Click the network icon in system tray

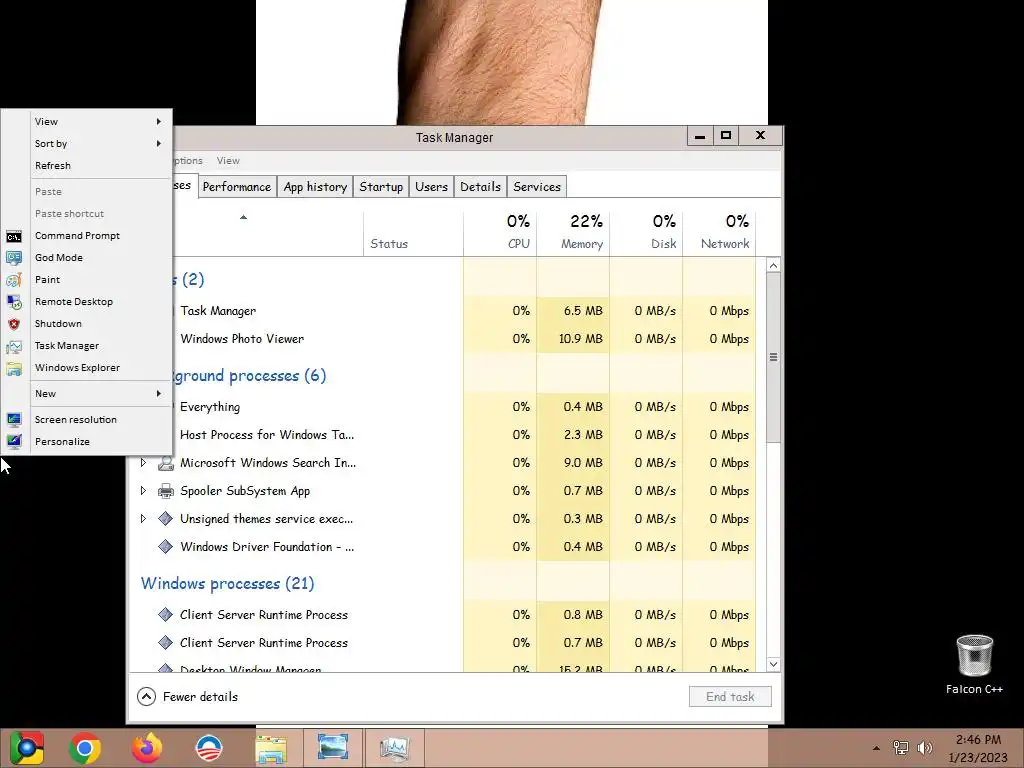coord(901,748)
